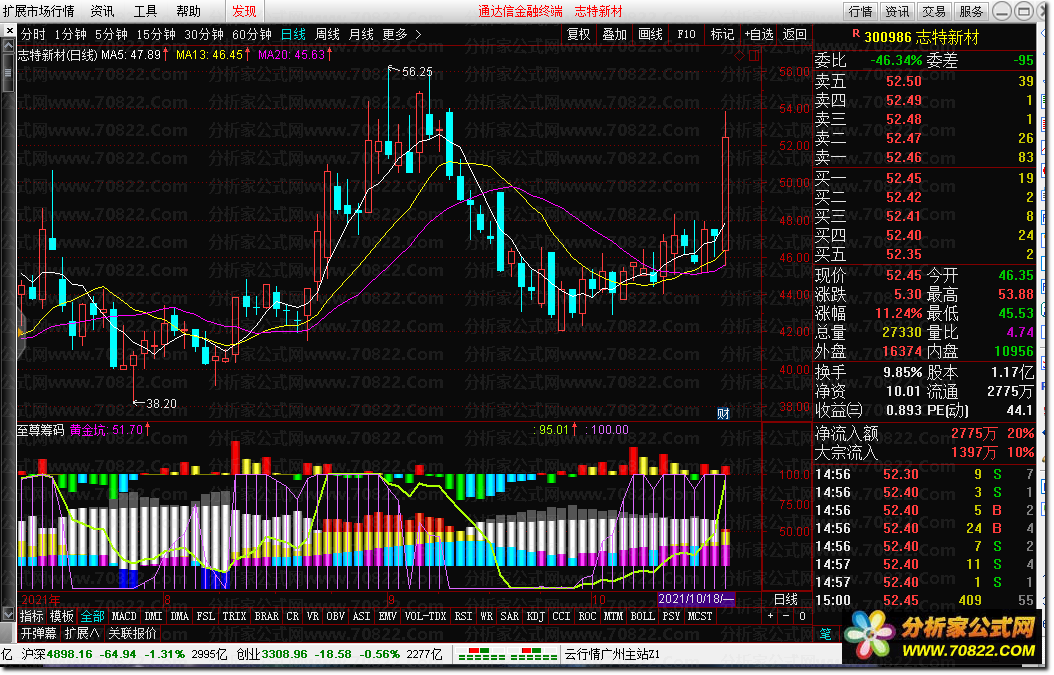This screenshot has height=675, width=1054.
Task: Select the 15分钟 period
Action: [156, 34]
